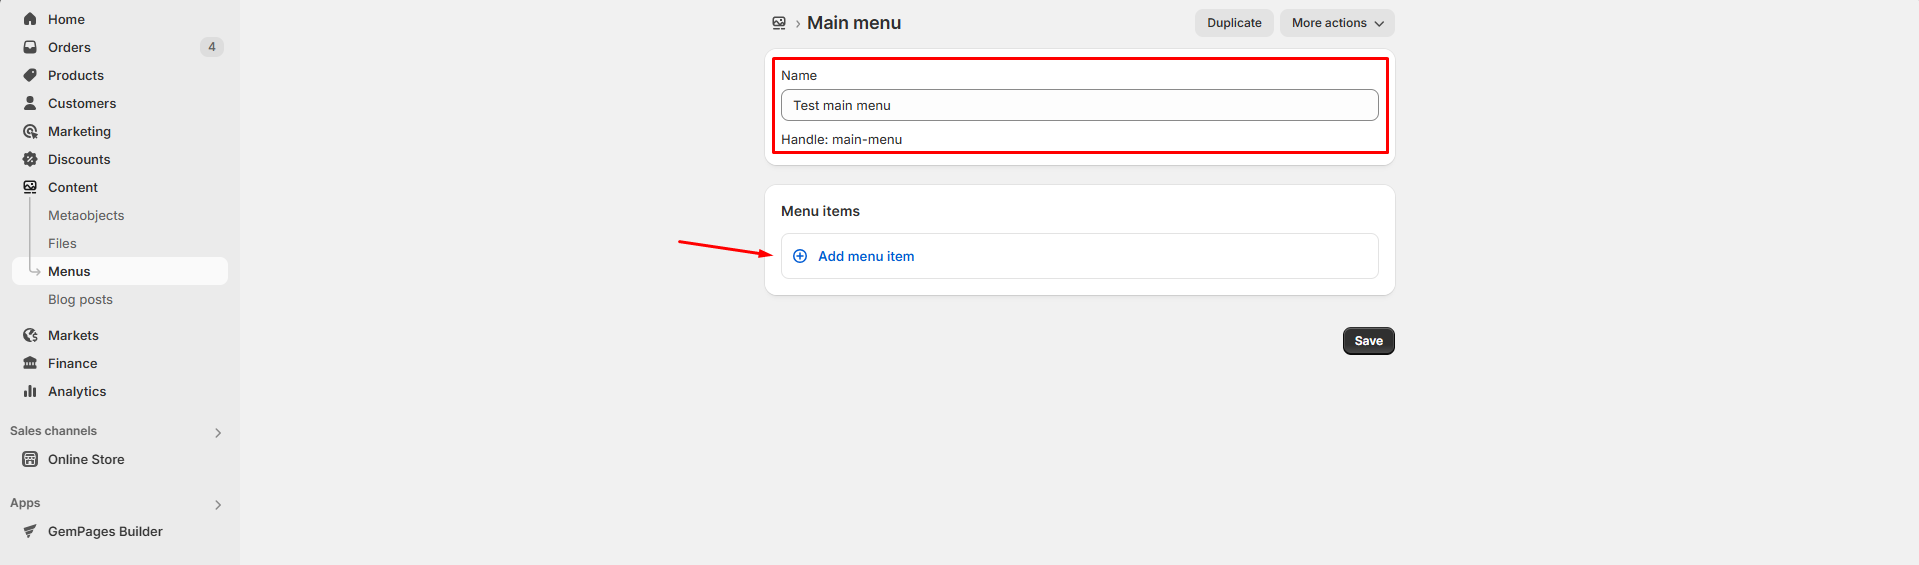Click the Products tag icon
1919x565 pixels.
tap(30, 75)
